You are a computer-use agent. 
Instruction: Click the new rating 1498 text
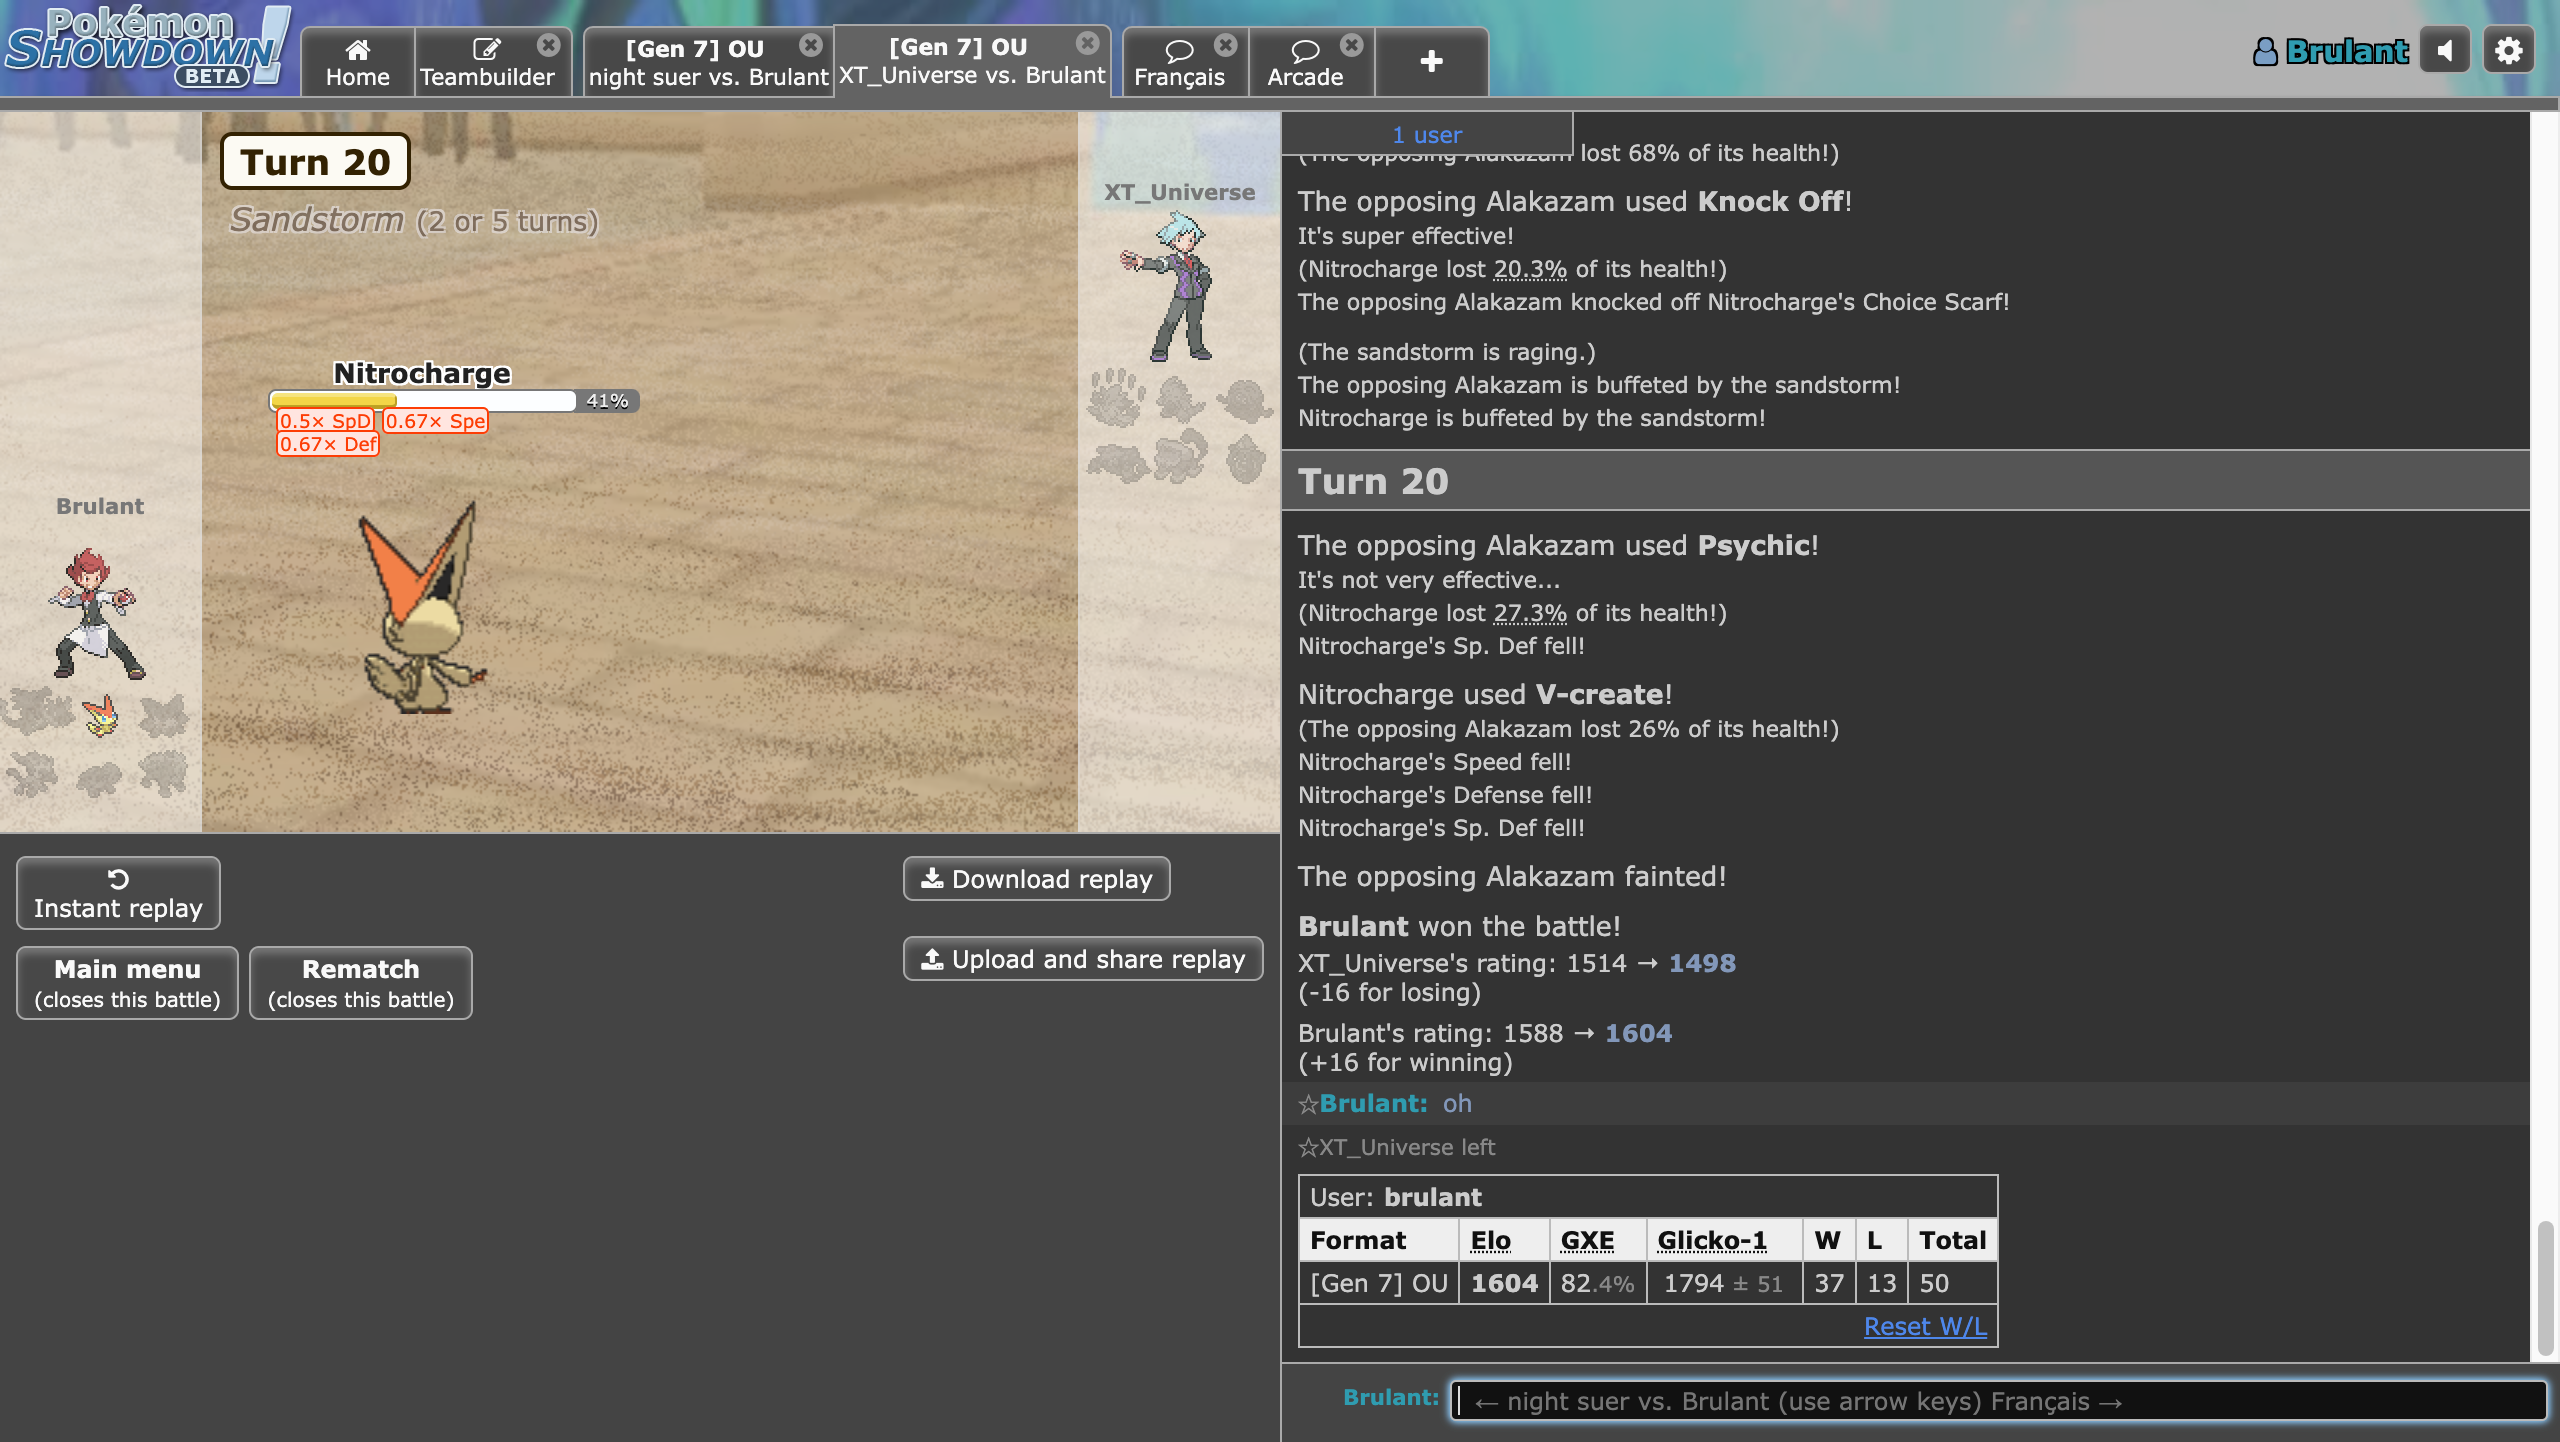[1702, 963]
